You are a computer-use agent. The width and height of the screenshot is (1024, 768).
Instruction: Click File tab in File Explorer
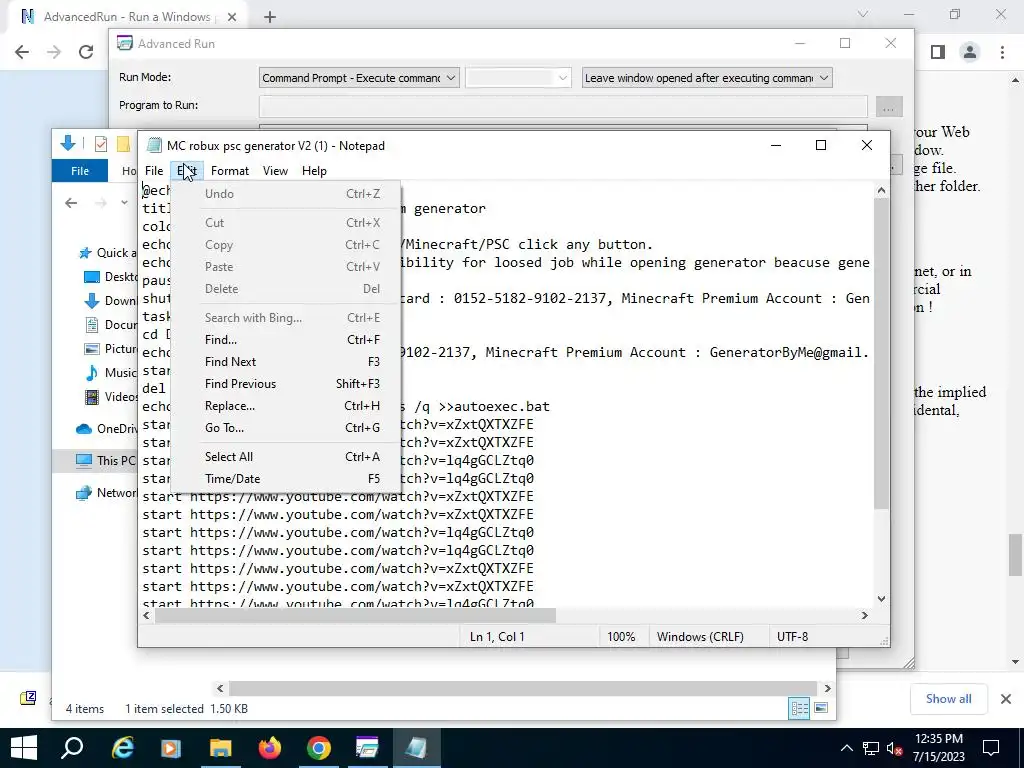click(80, 170)
